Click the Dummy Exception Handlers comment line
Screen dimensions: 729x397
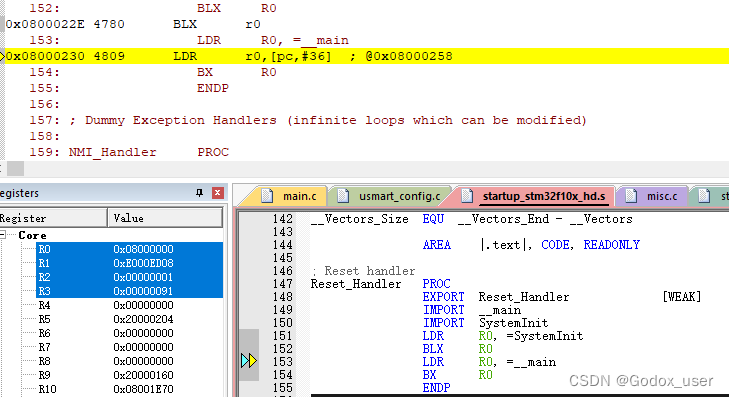click(x=308, y=120)
